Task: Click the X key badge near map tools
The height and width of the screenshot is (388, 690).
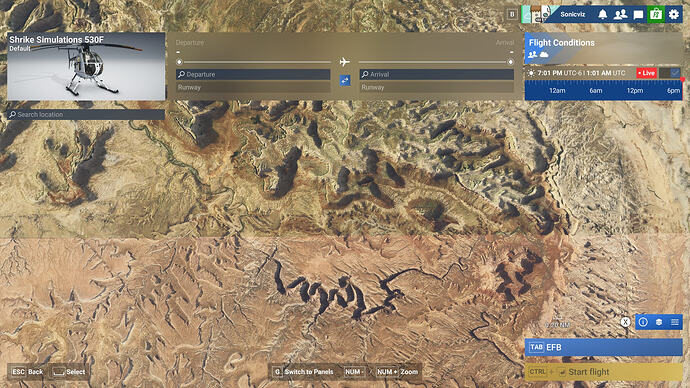Action: click(x=625, y=322)
